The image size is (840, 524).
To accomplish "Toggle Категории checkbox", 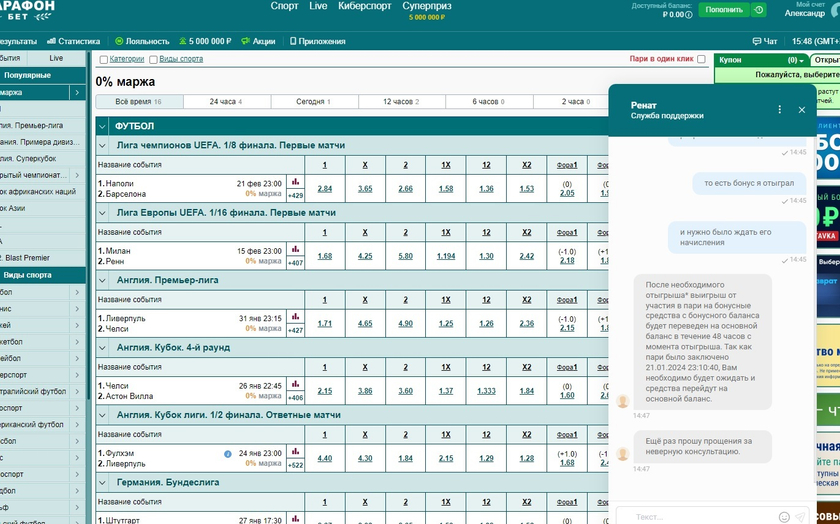I will (x=104, y=59).
